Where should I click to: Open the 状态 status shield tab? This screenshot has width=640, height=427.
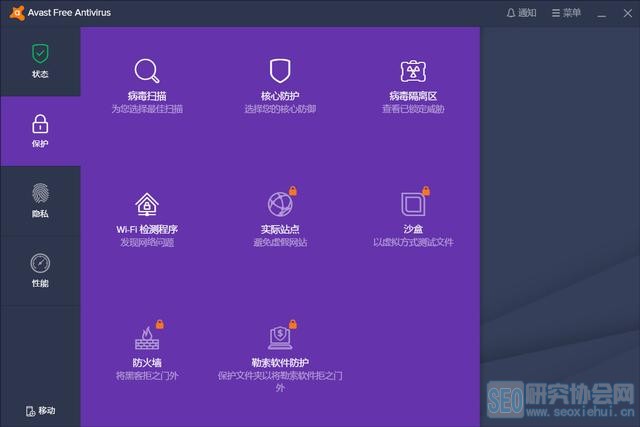[x=40, y=61]
